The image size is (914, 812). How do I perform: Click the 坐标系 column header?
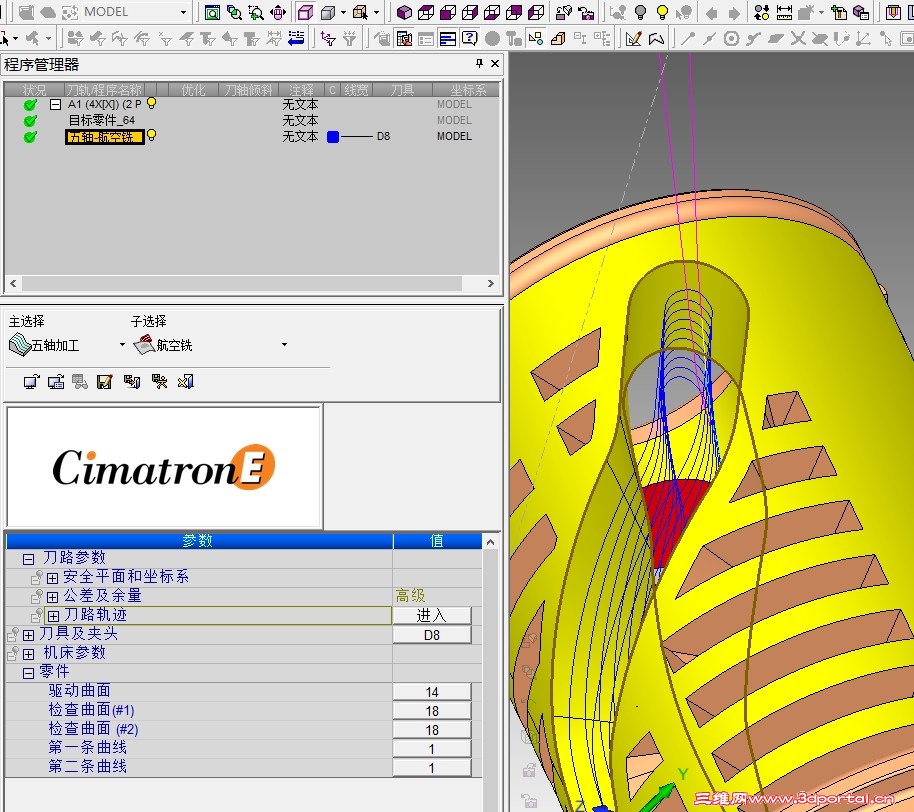pos(467,90)
